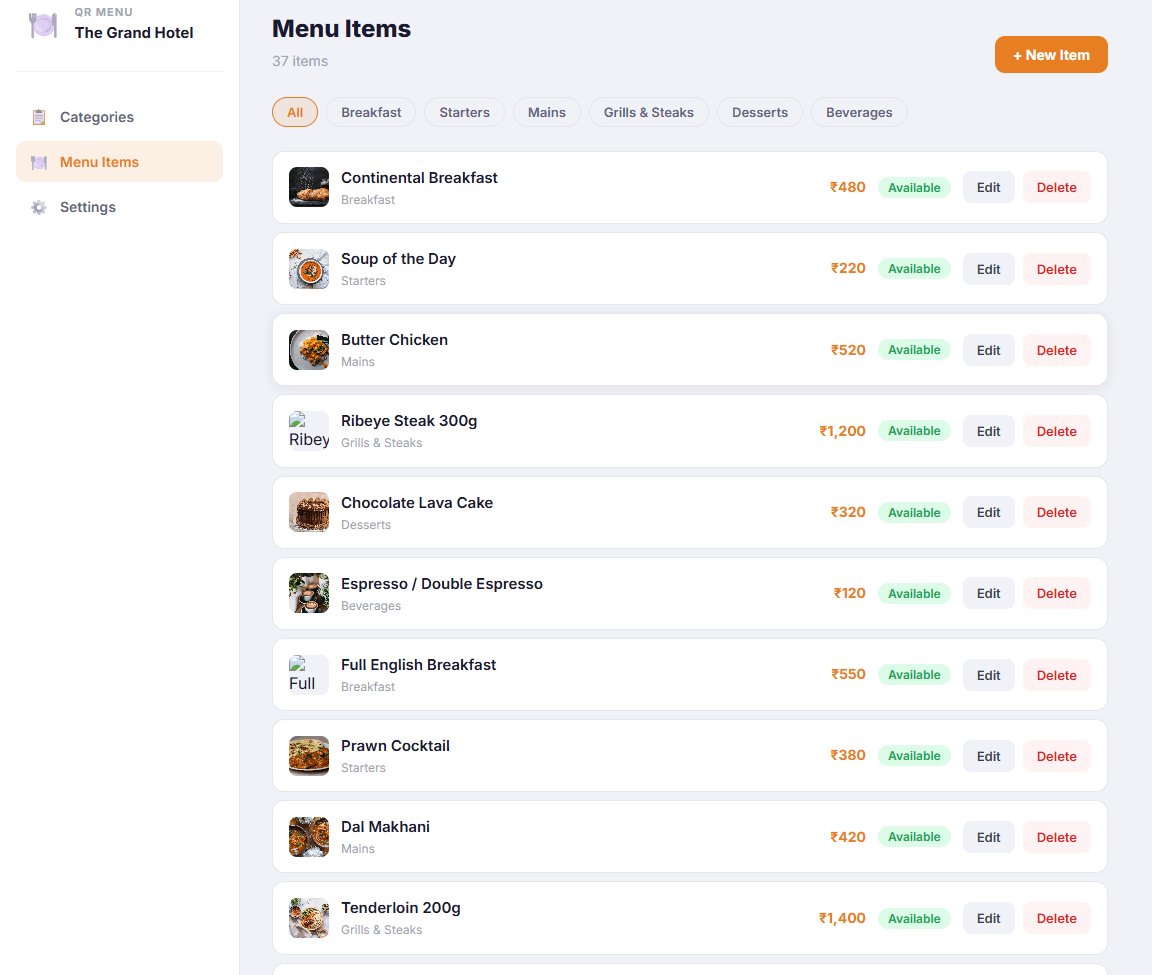Toggle Available badge on Espresso / Double Espresso

(x=914, y=593)
